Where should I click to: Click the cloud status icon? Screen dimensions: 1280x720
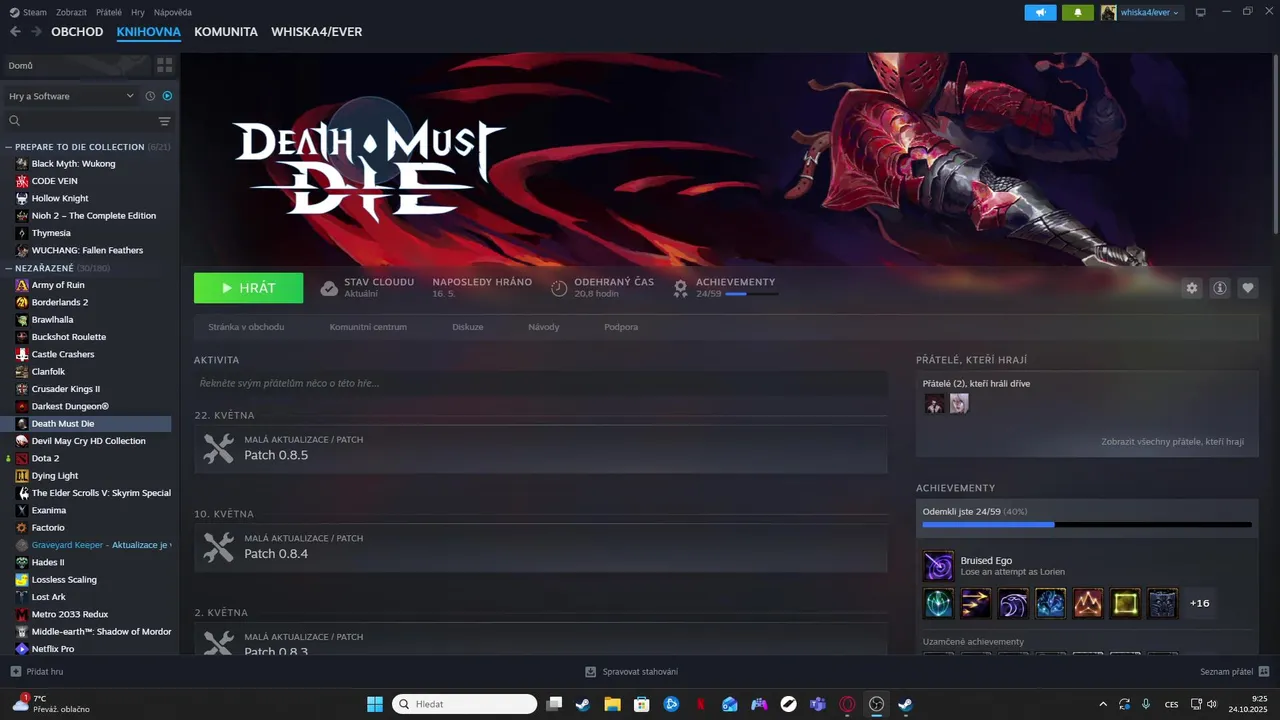[329, 288]
